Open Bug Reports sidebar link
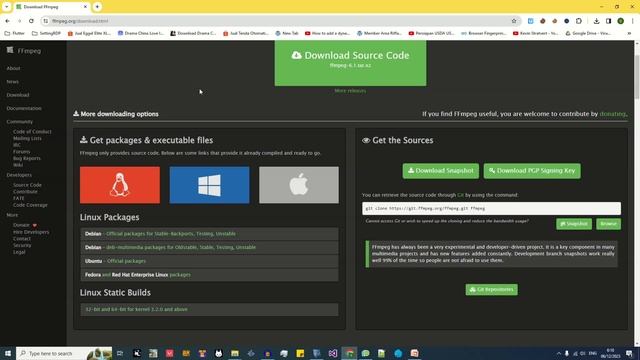This screenshot has height=360, width=640. pyautogui.click(x=27, y=158)
